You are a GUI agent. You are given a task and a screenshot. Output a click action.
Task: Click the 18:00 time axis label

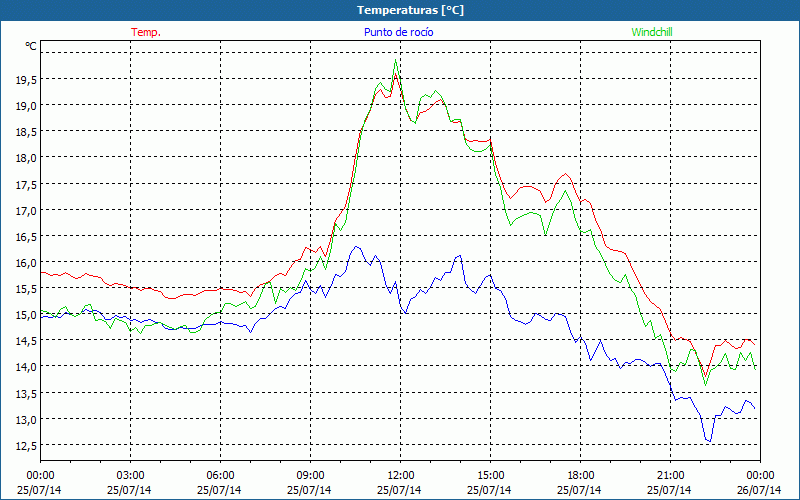click(x=580, y=476)
